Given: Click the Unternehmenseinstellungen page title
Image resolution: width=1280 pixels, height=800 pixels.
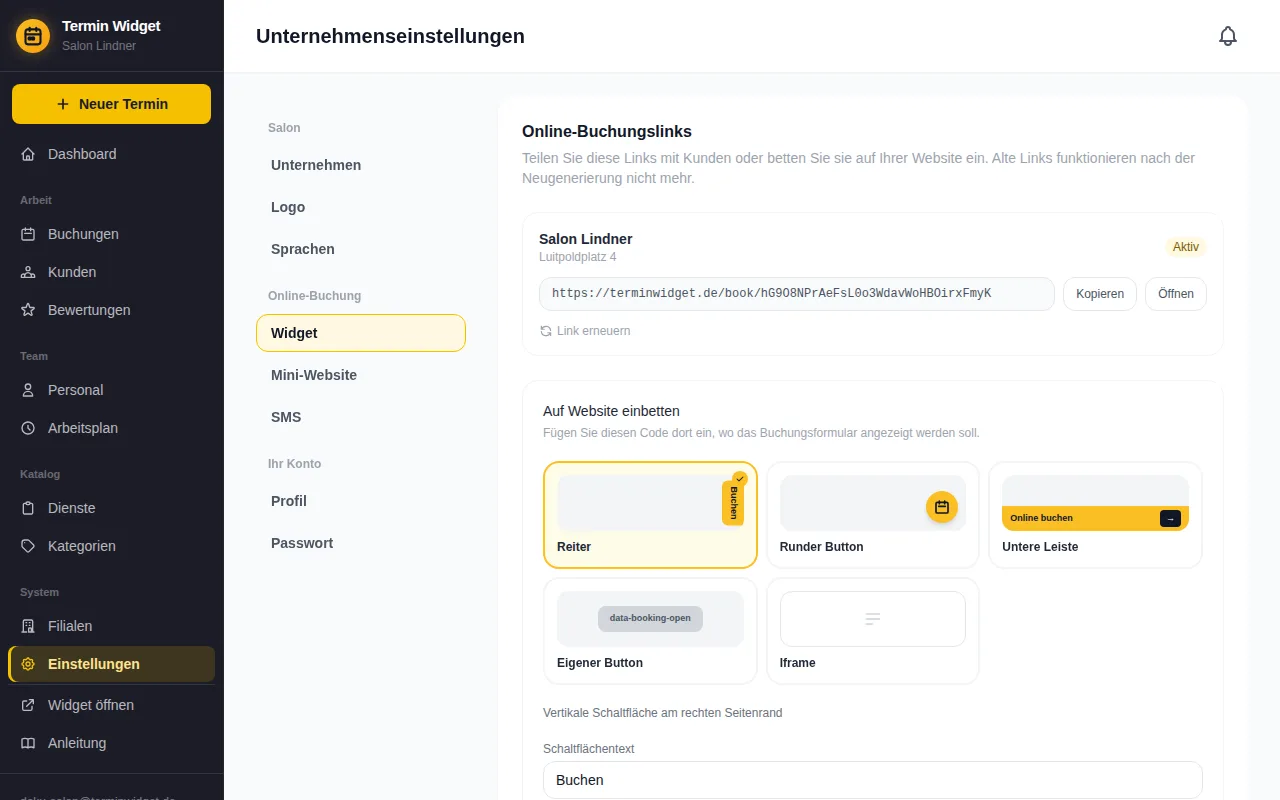Looking at the screenshot, I should click(x=390, y=36).
